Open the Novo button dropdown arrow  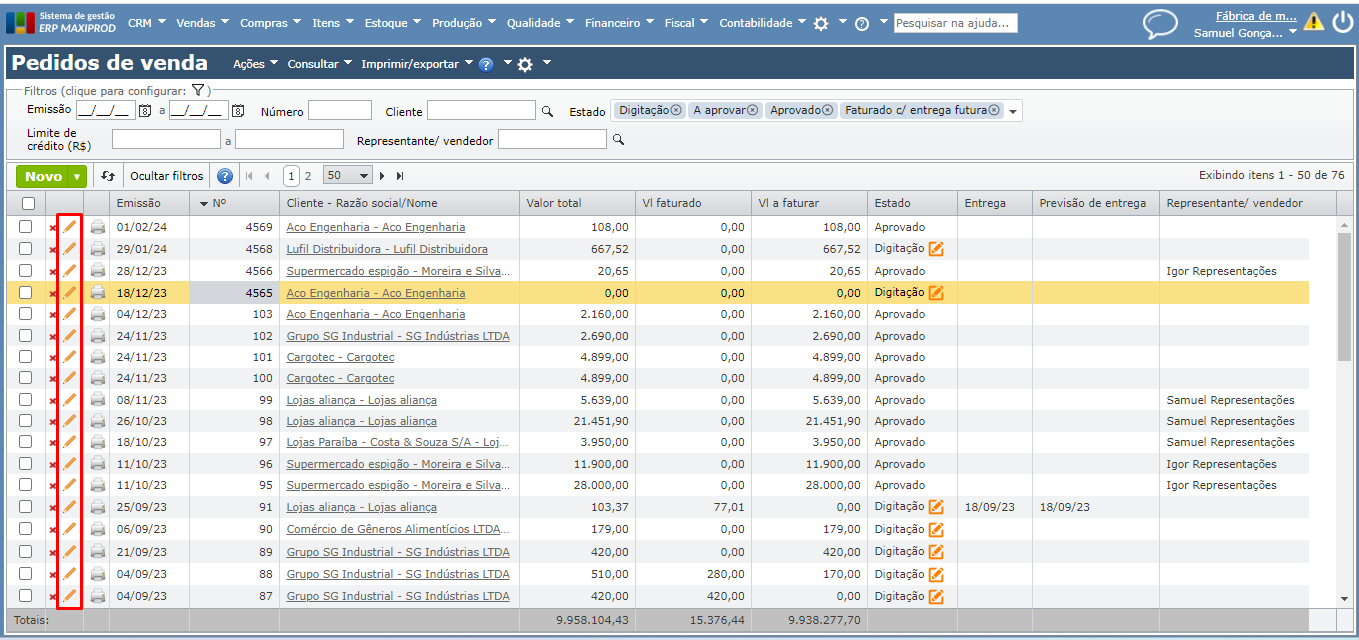pyautogui.click(x=77, y=177)
